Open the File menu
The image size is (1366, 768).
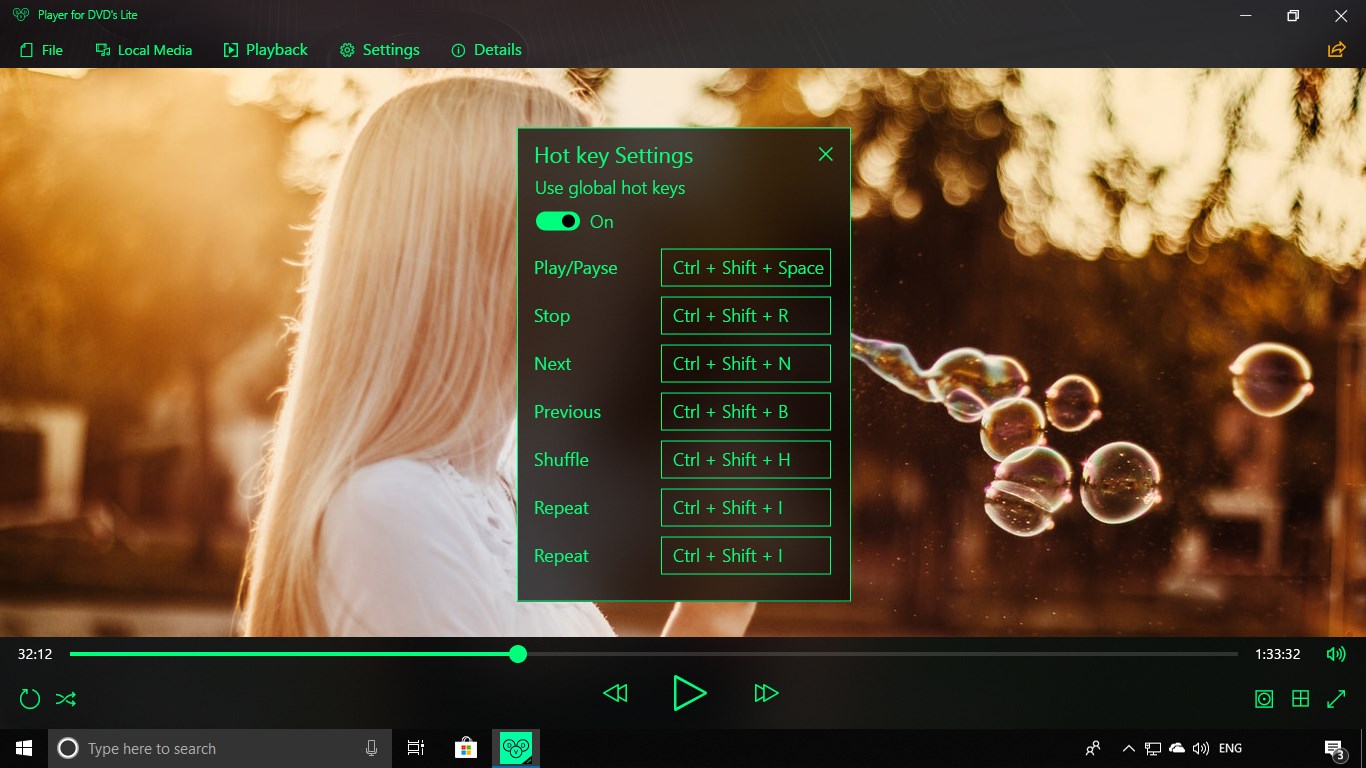pos(40,49)
